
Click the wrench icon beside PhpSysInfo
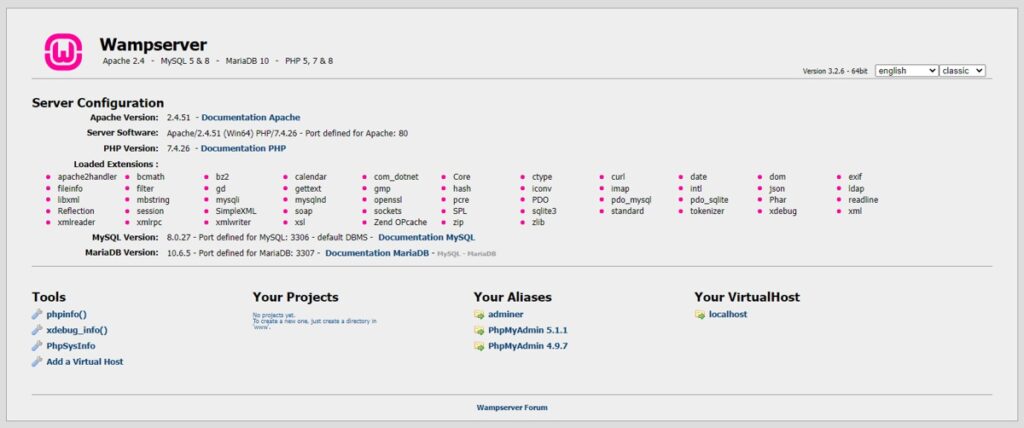[x=37, y=346]
